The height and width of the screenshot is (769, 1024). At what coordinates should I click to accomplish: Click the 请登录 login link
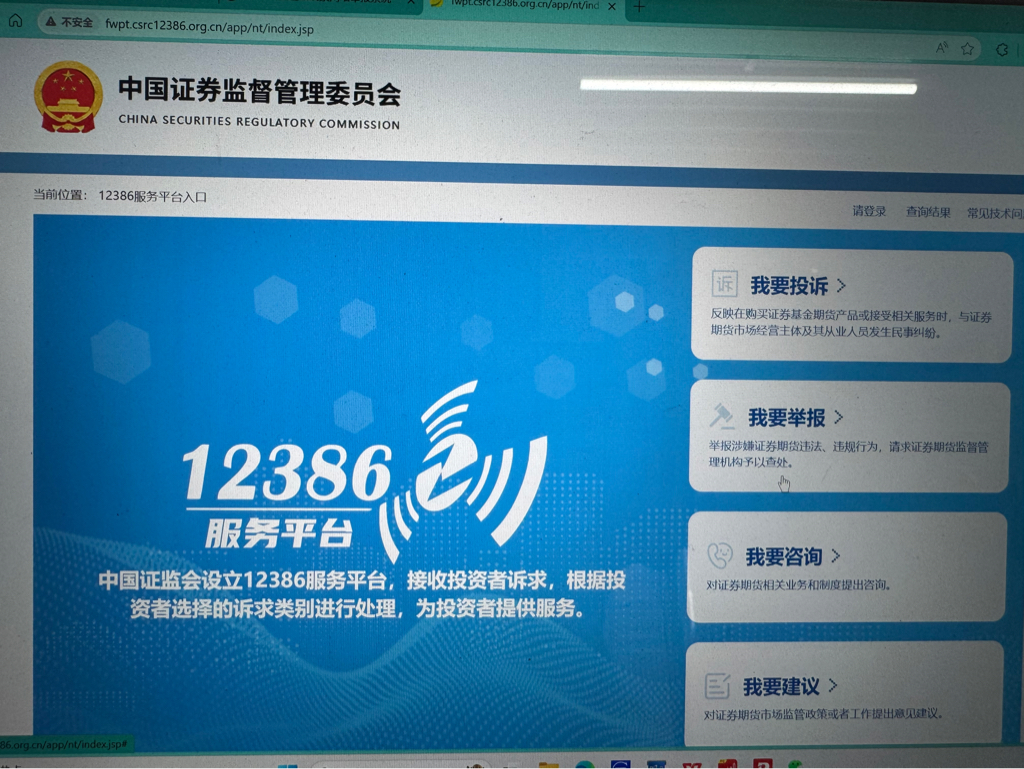click(x=869, y=211)
